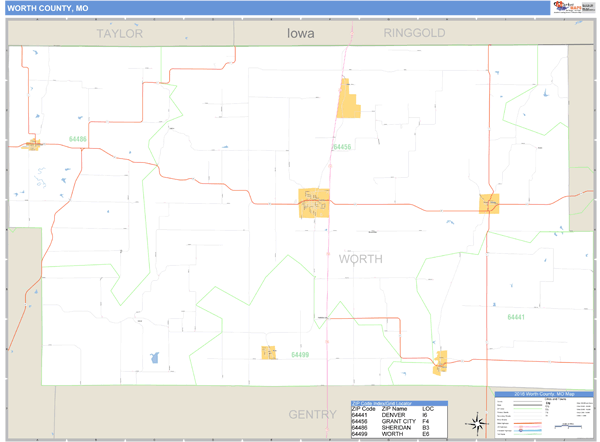Click the map legend title bar
This screenshot has height=442, width=600.
pos(544,395)
